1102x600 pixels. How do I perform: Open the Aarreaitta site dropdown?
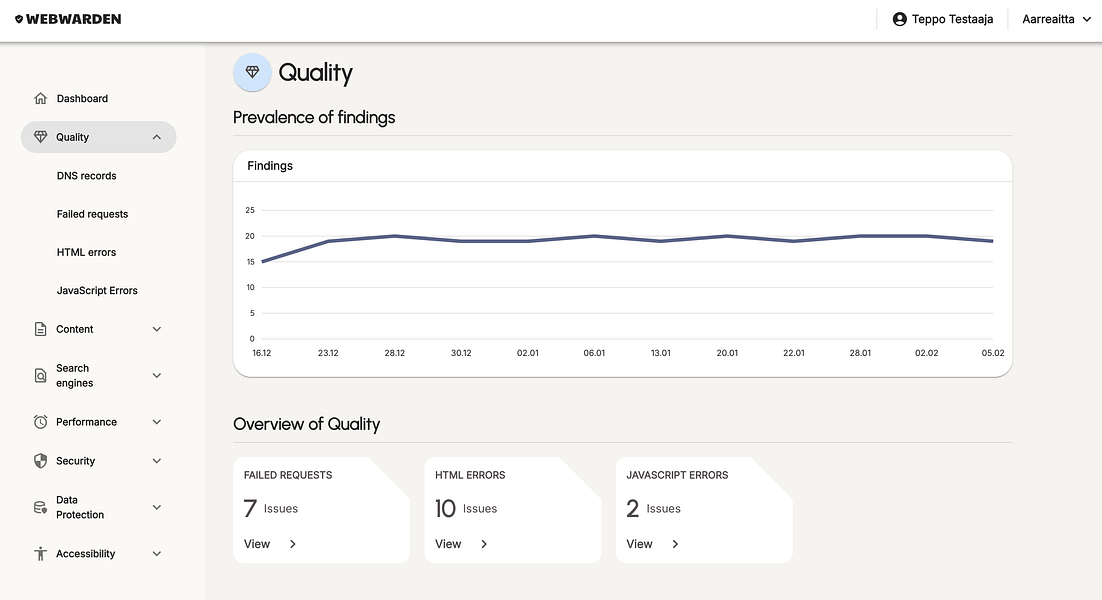(x=1056, y=19)
